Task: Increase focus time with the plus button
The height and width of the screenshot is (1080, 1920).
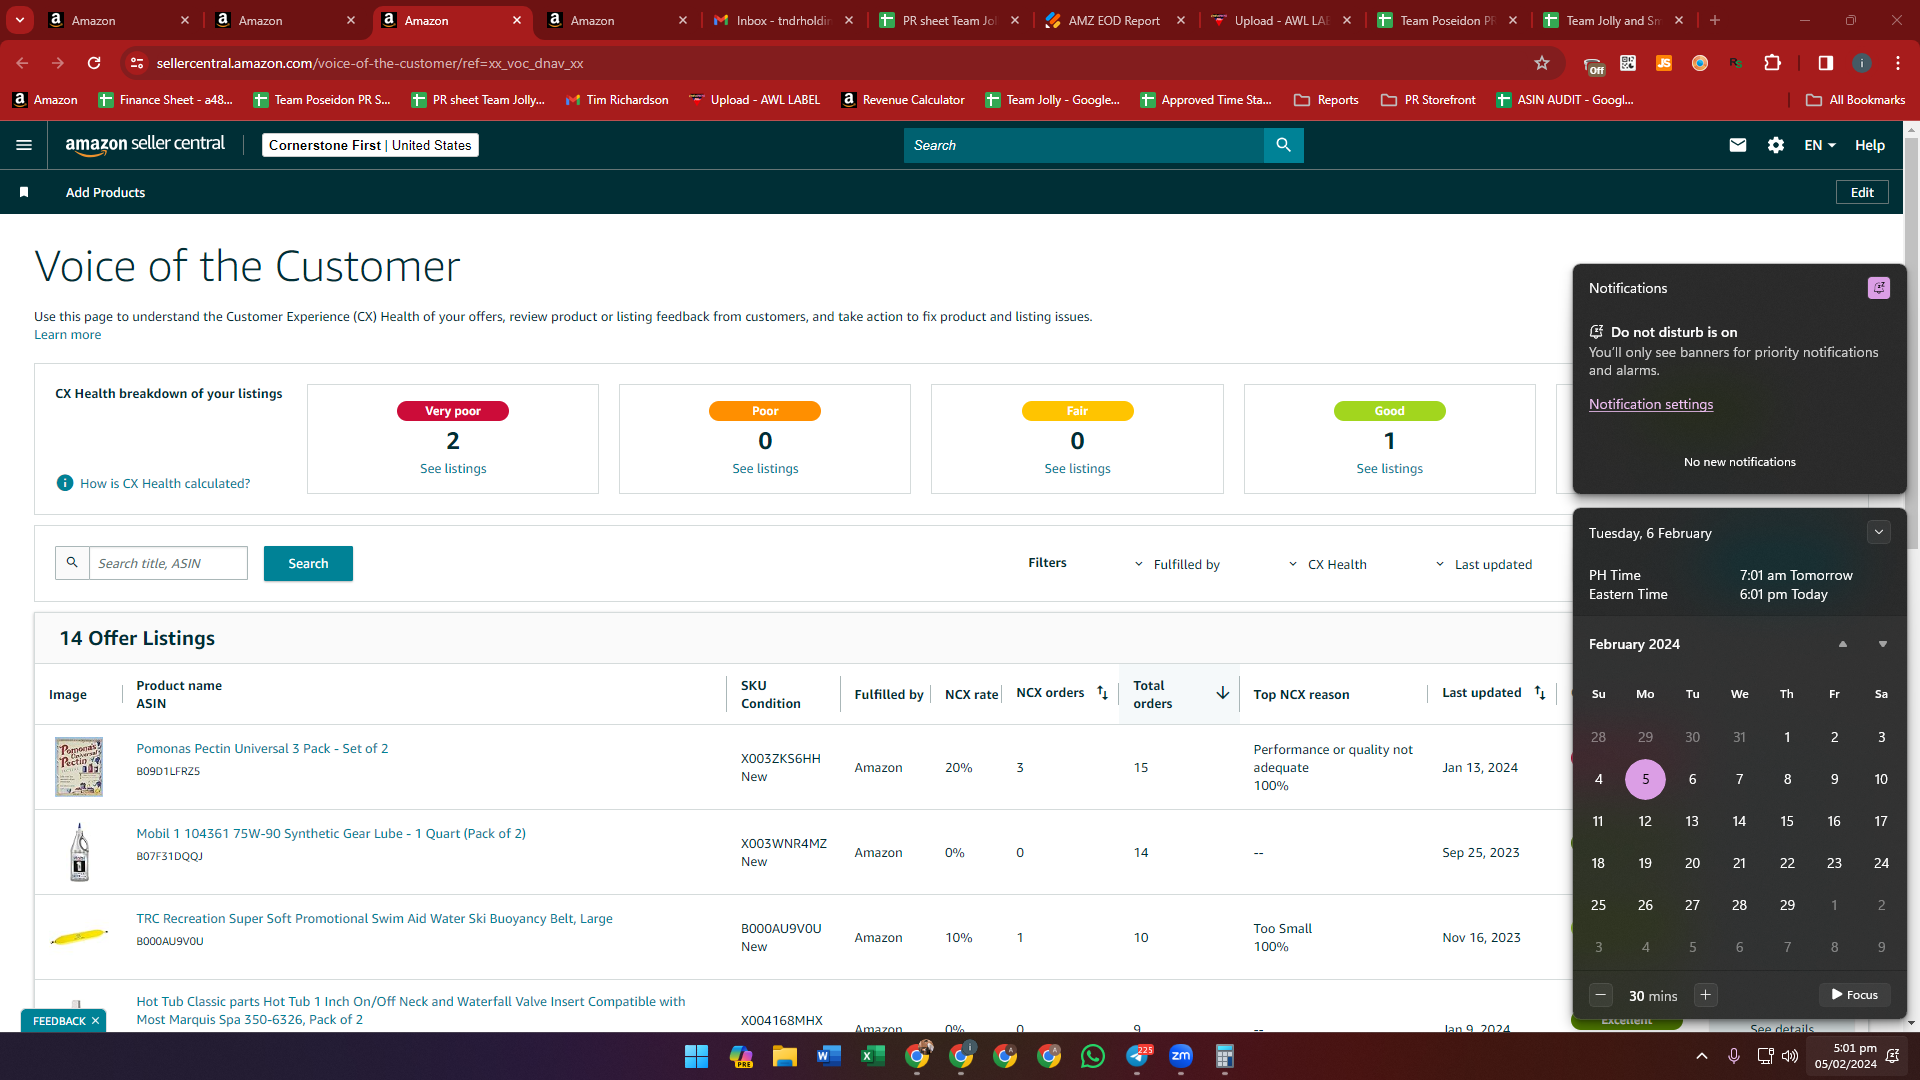Action: [1706, 995]
